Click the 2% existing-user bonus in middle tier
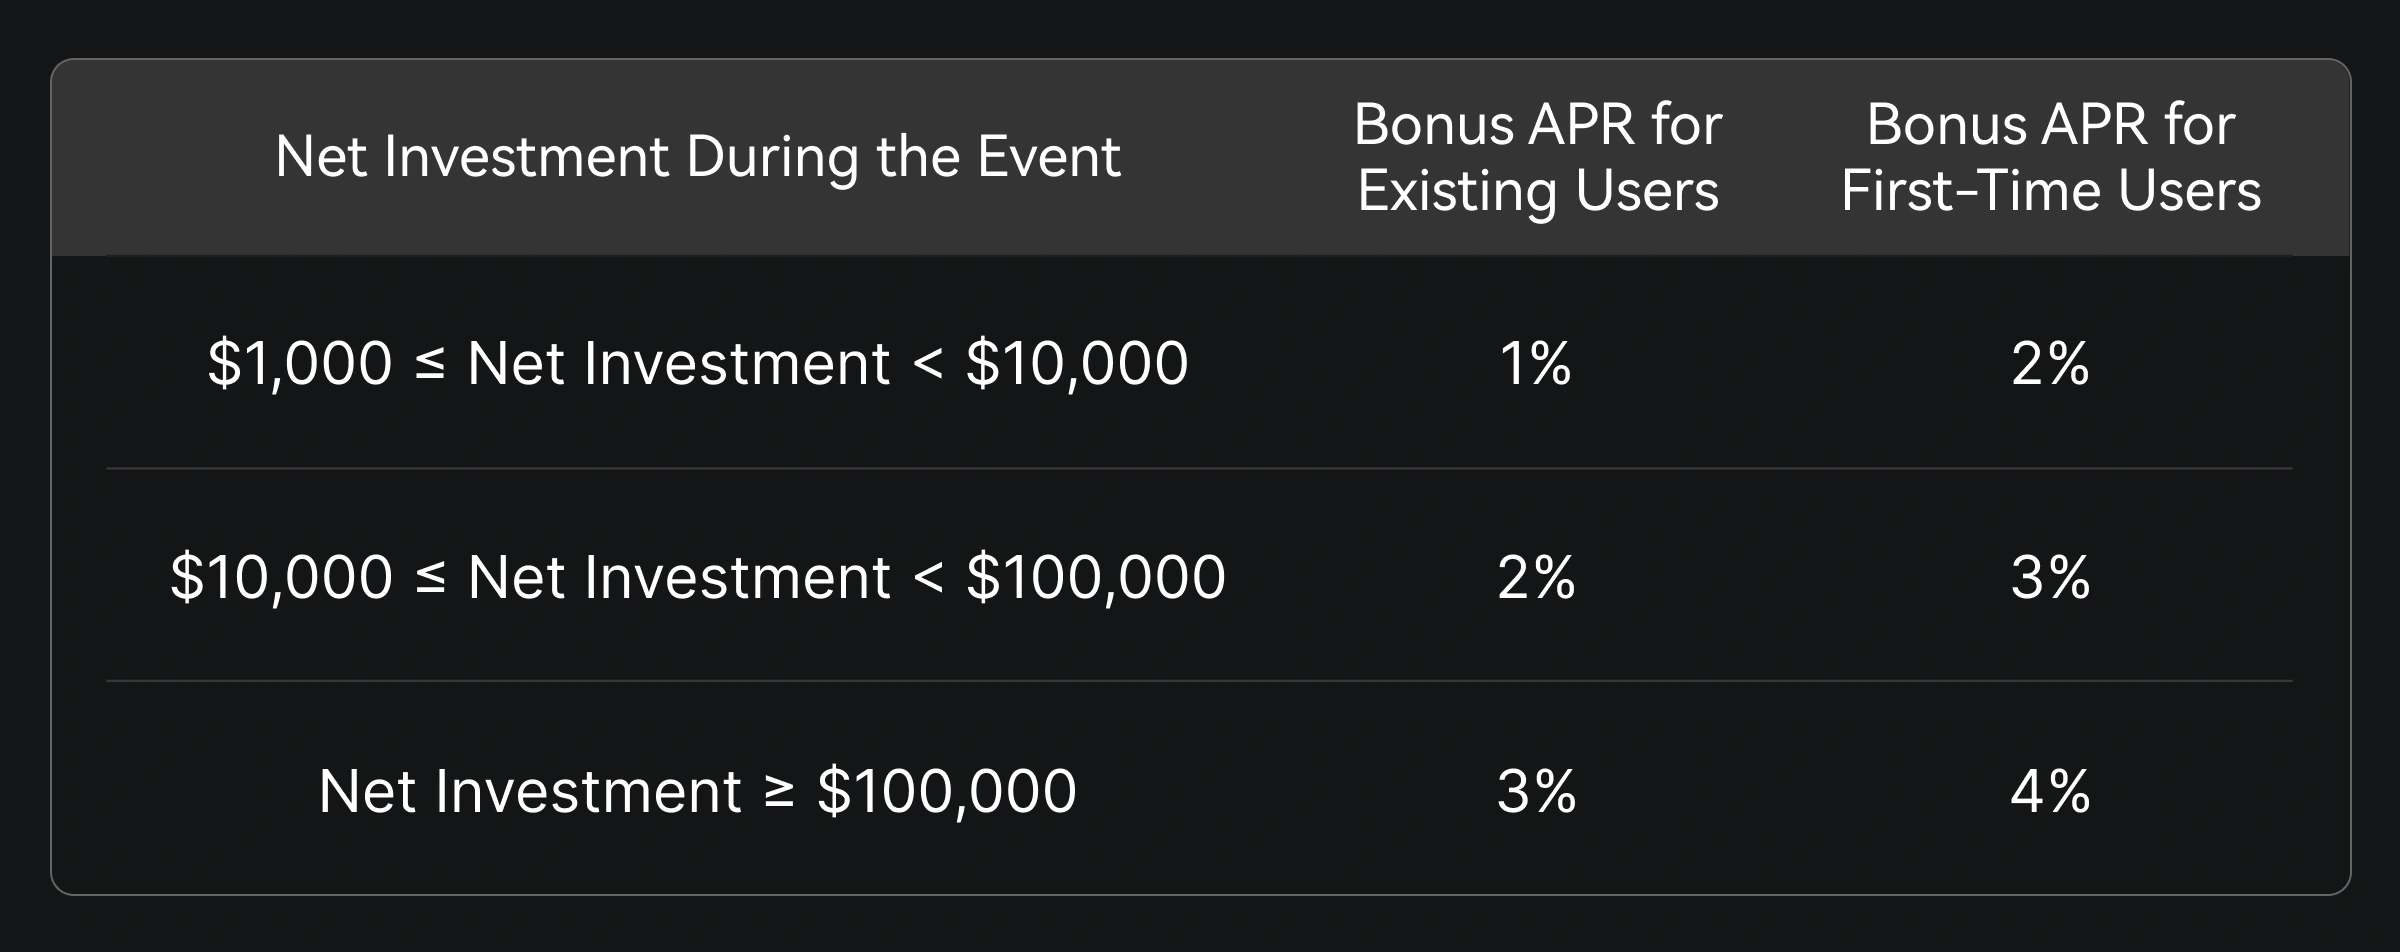Screen dimensions: 2400x952 pyautogui.click(x=1536, y=577)
